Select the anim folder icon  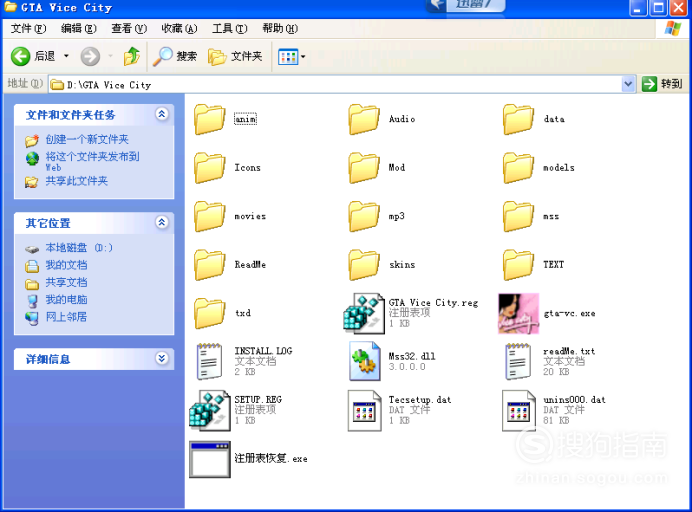[210, 119]
